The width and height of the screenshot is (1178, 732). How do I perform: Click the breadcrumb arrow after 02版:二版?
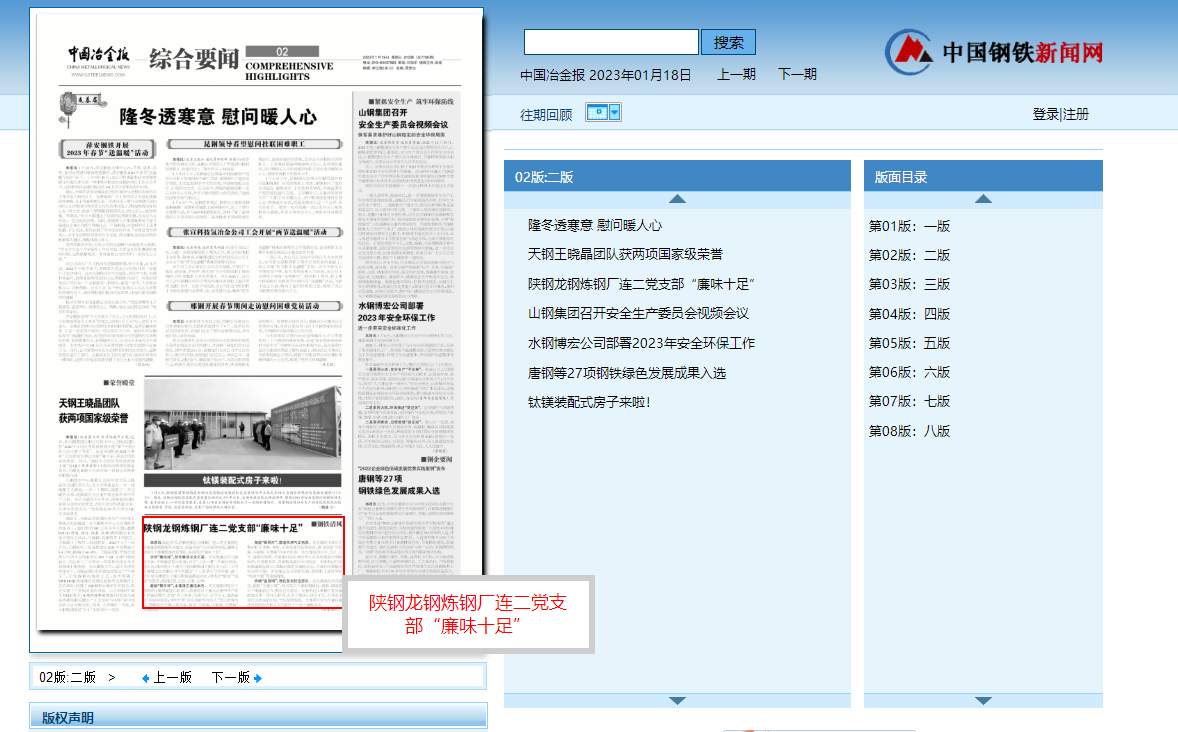click(110, 676)
